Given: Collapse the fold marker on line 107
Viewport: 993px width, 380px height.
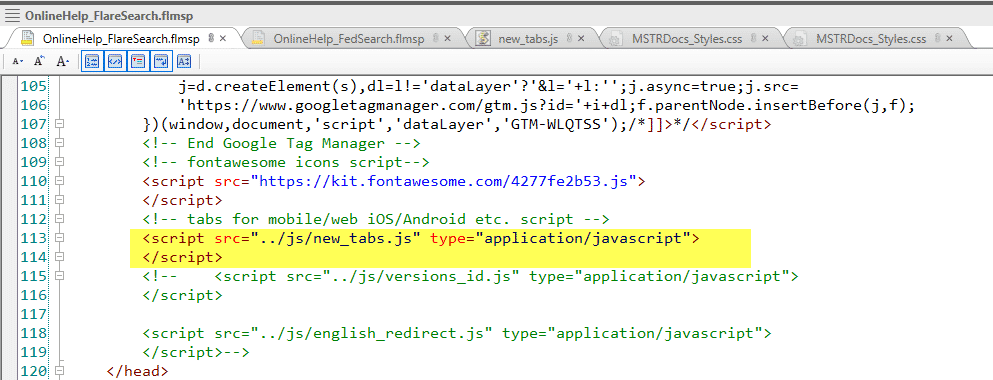Looking at the screenshot, I should click(x=60, y=124).
